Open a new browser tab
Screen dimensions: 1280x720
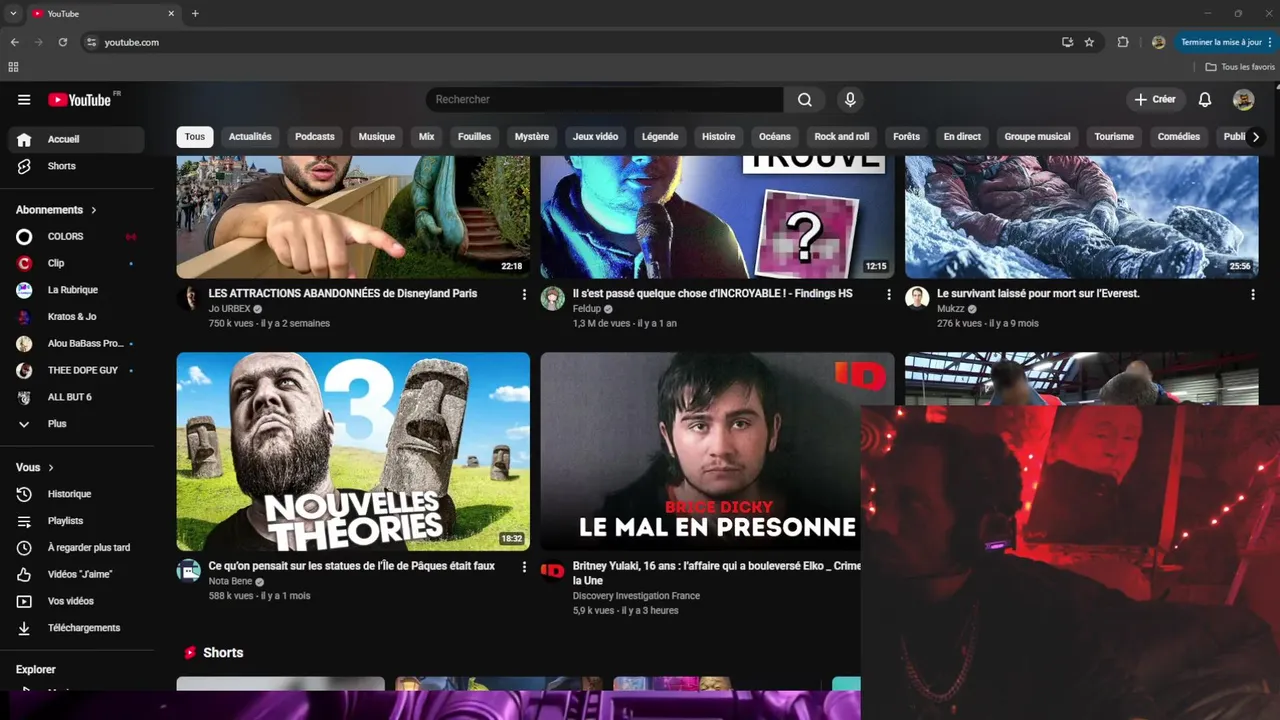pos(195,14)
